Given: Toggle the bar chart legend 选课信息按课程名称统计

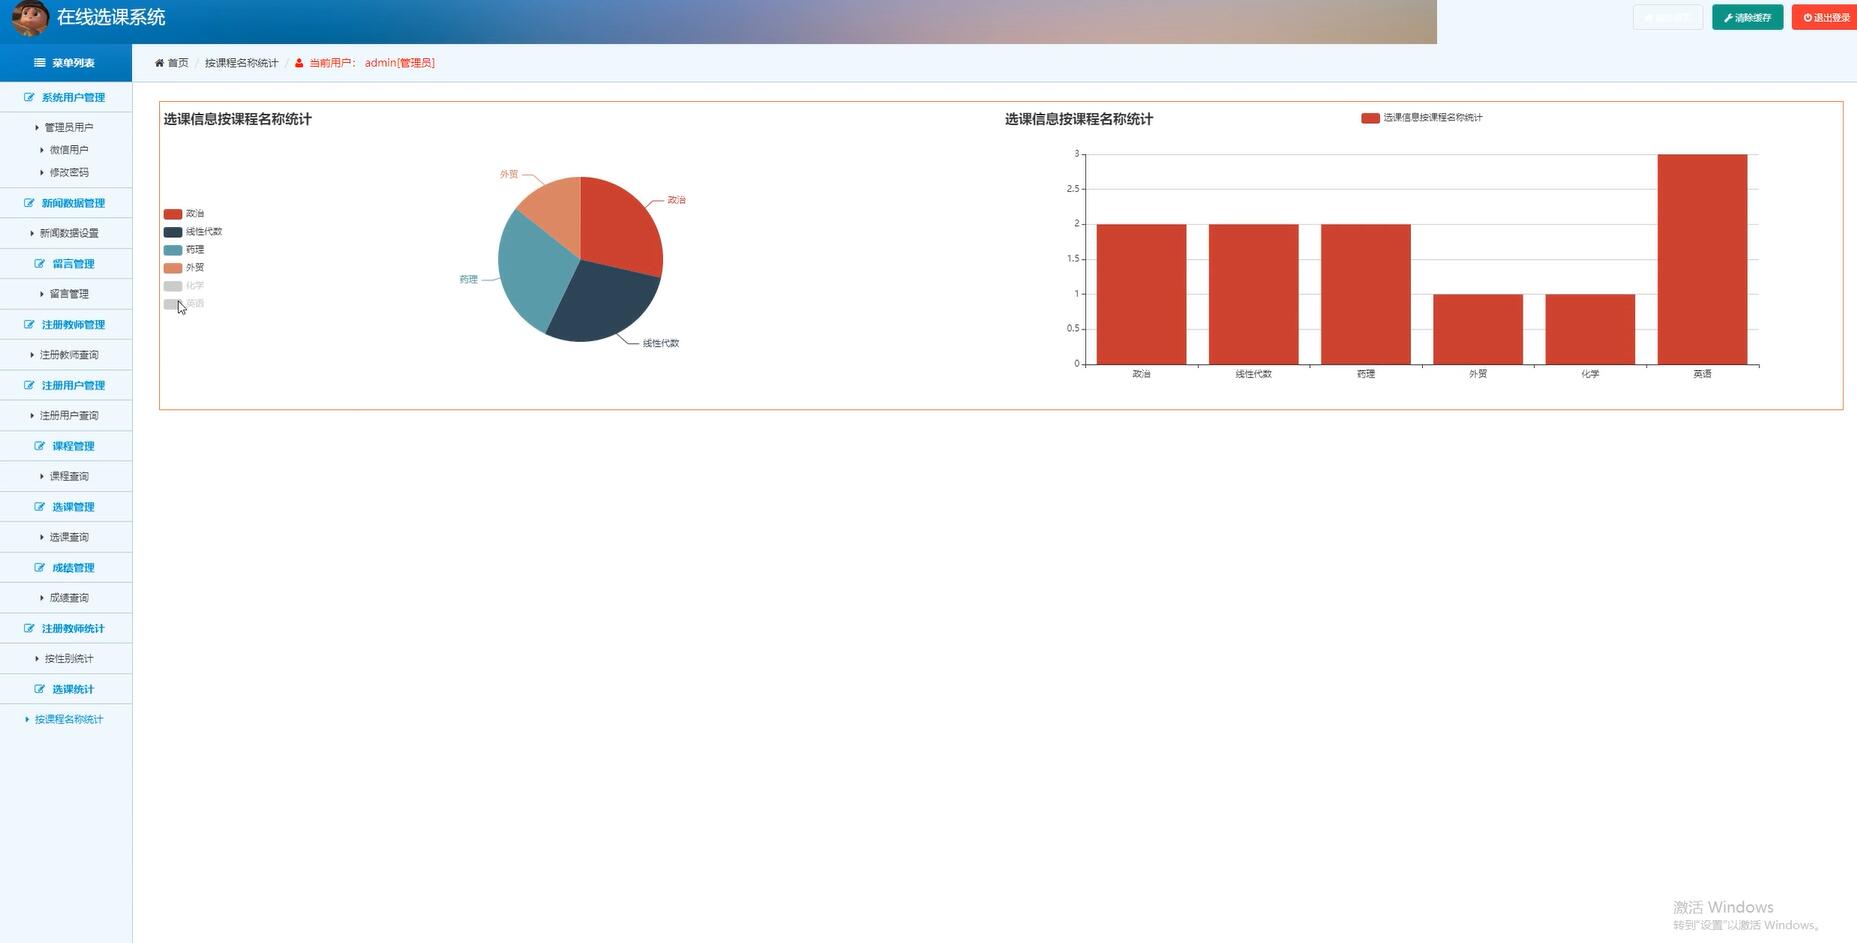Looking at the screenshot, I should pos(1421,118).
